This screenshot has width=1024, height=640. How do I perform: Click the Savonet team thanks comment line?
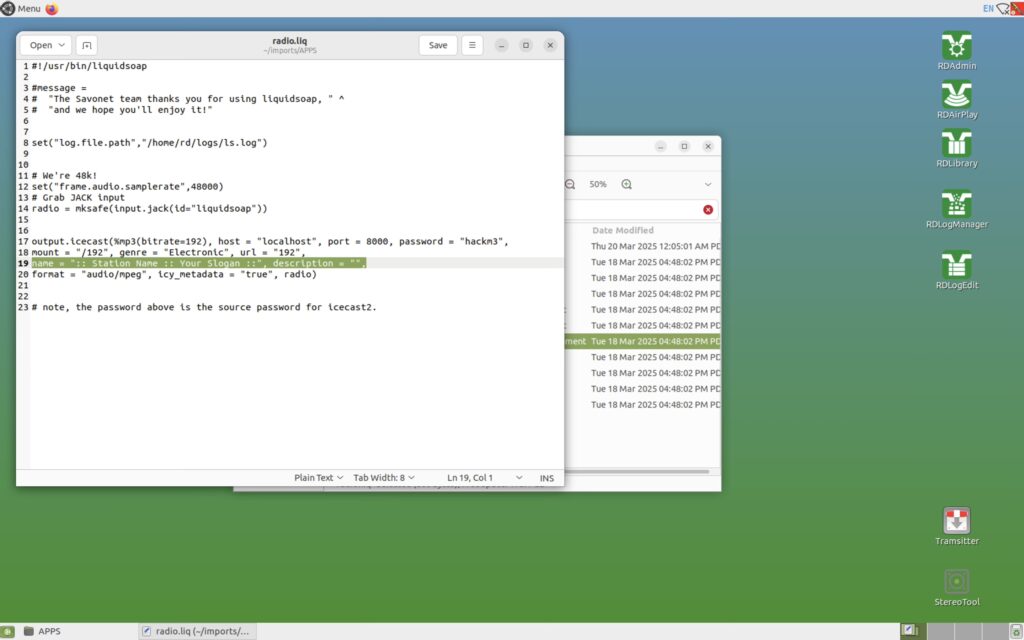coord(187,99)
